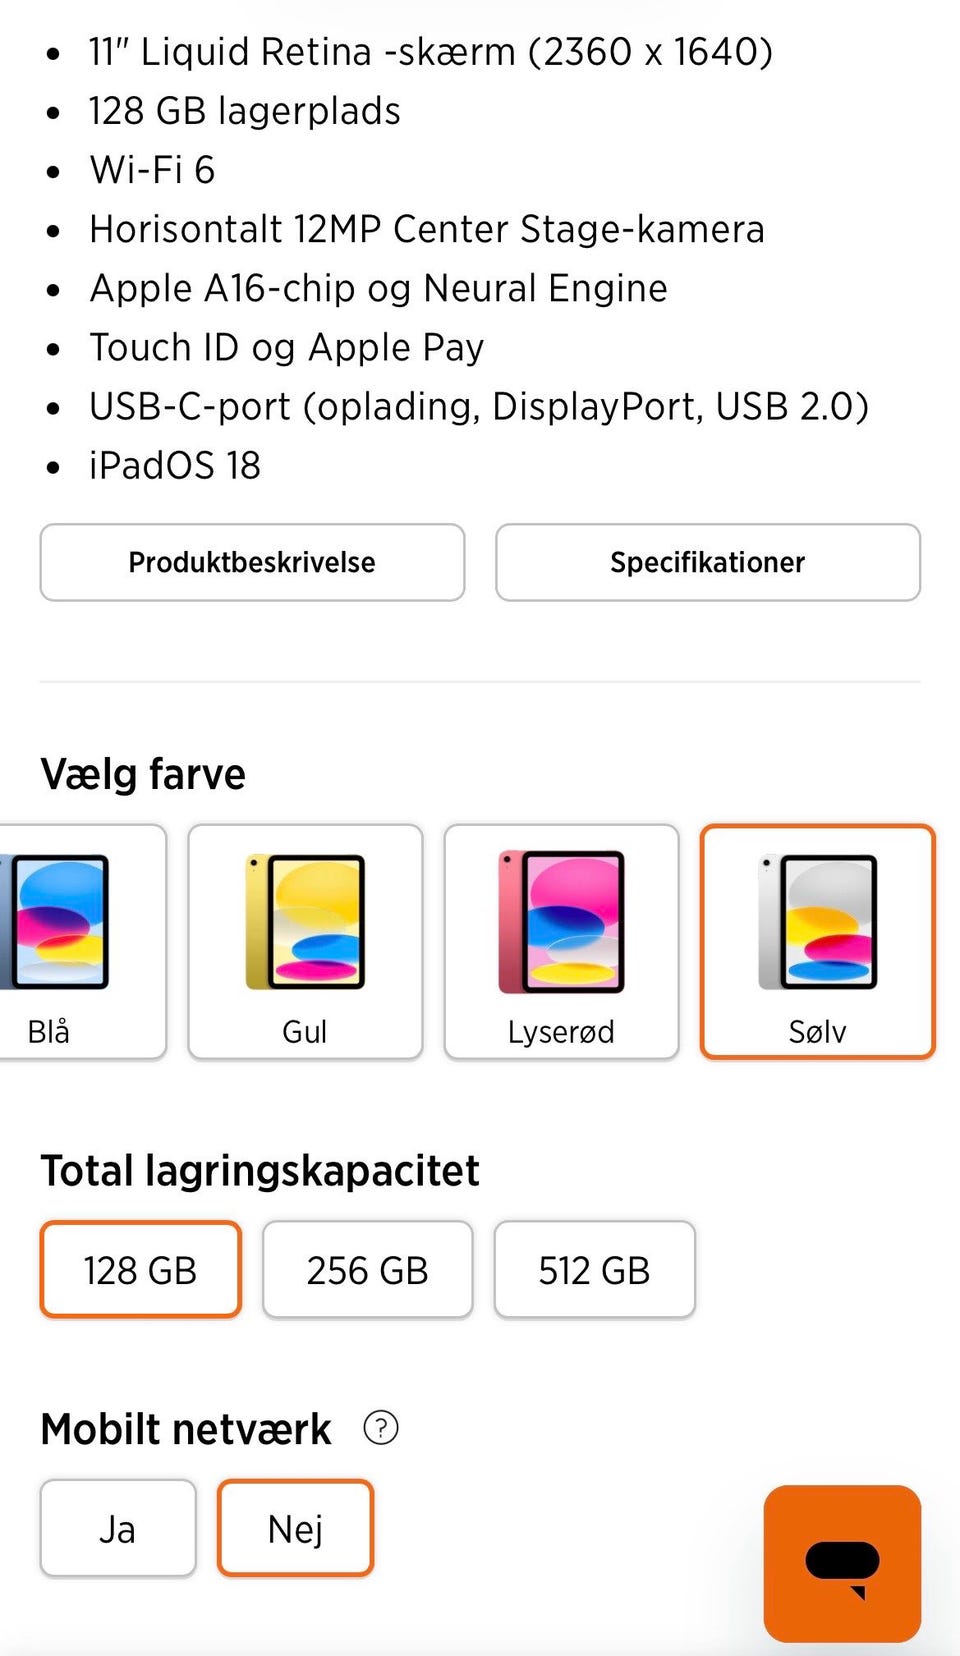Viewport: 960px width, 1656px height.
Task: Click the Mobilt netværk heading text
Action: (186, 1429)
